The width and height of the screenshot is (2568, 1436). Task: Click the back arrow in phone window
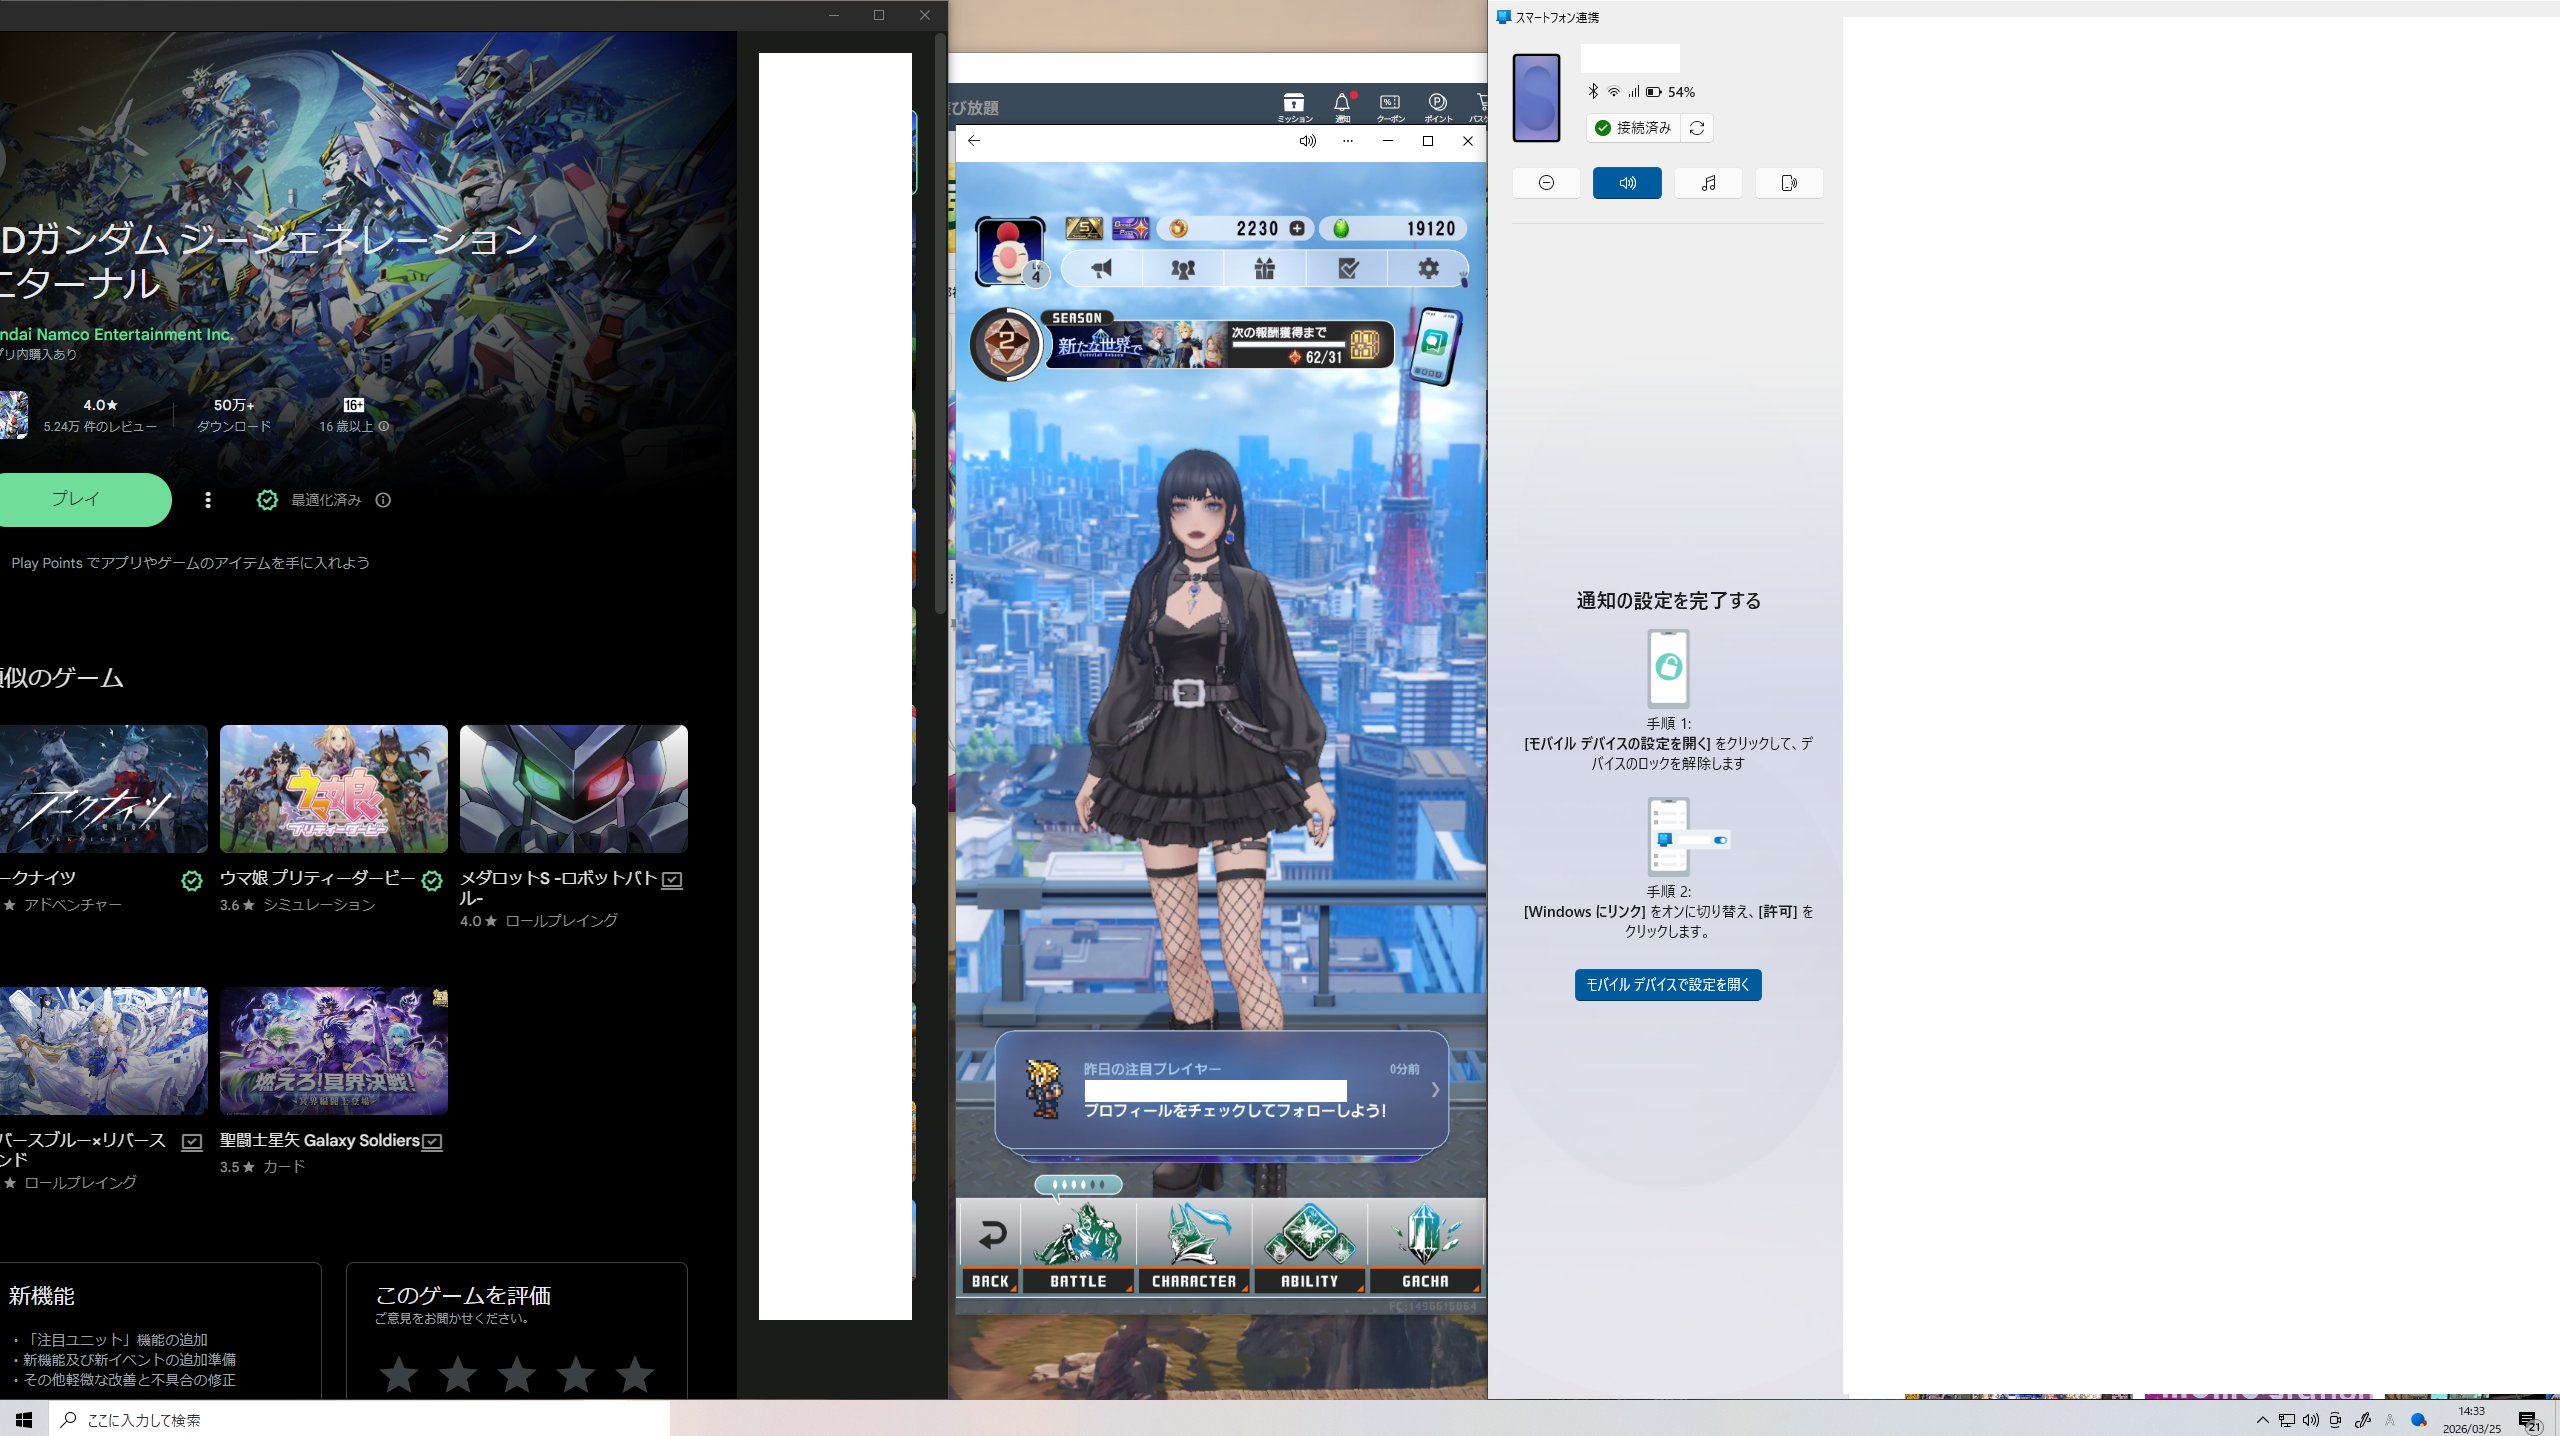click(x=974, y=141)
